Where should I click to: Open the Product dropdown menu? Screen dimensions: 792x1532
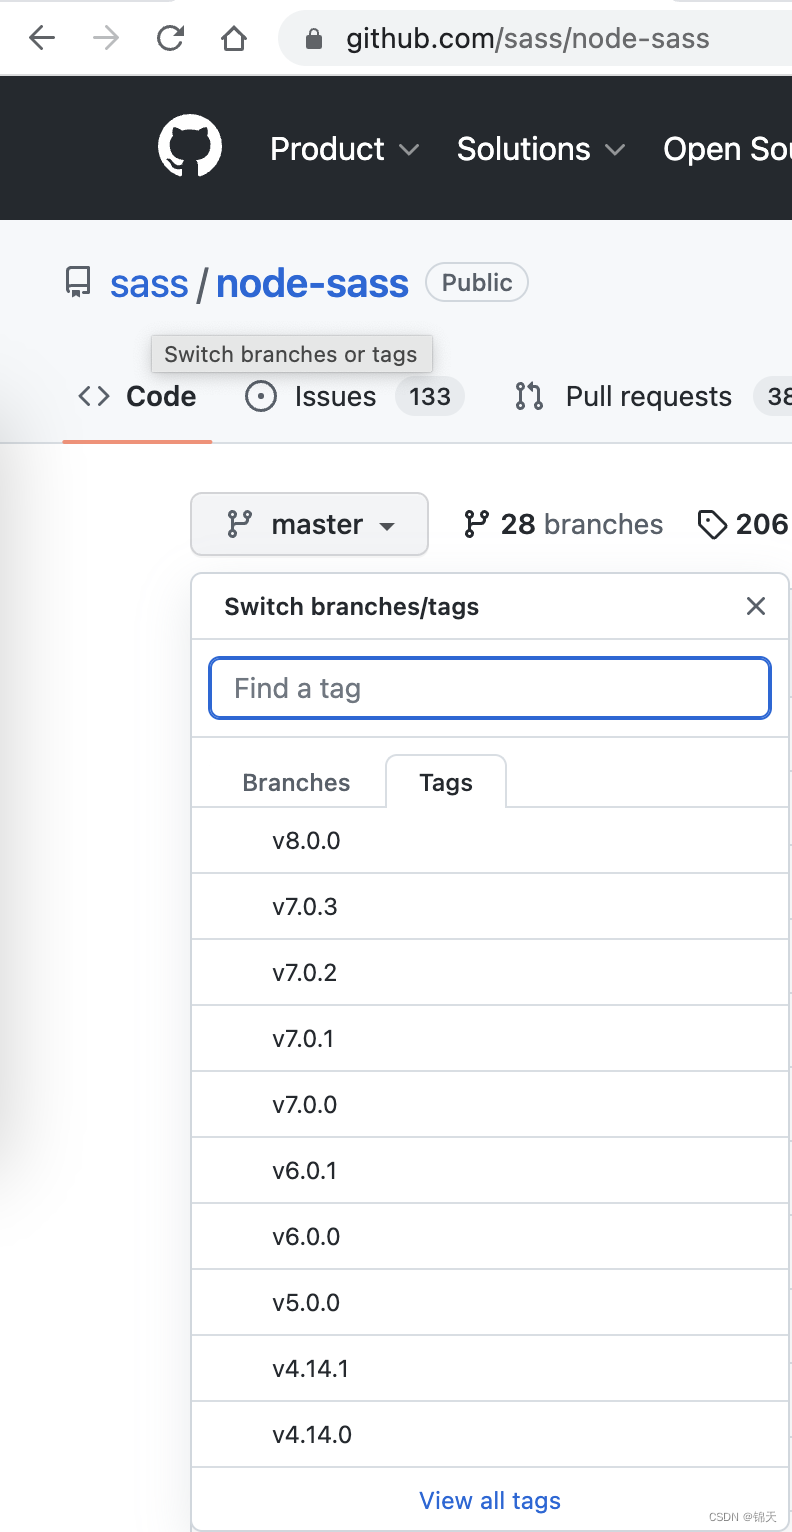[344, 148]
